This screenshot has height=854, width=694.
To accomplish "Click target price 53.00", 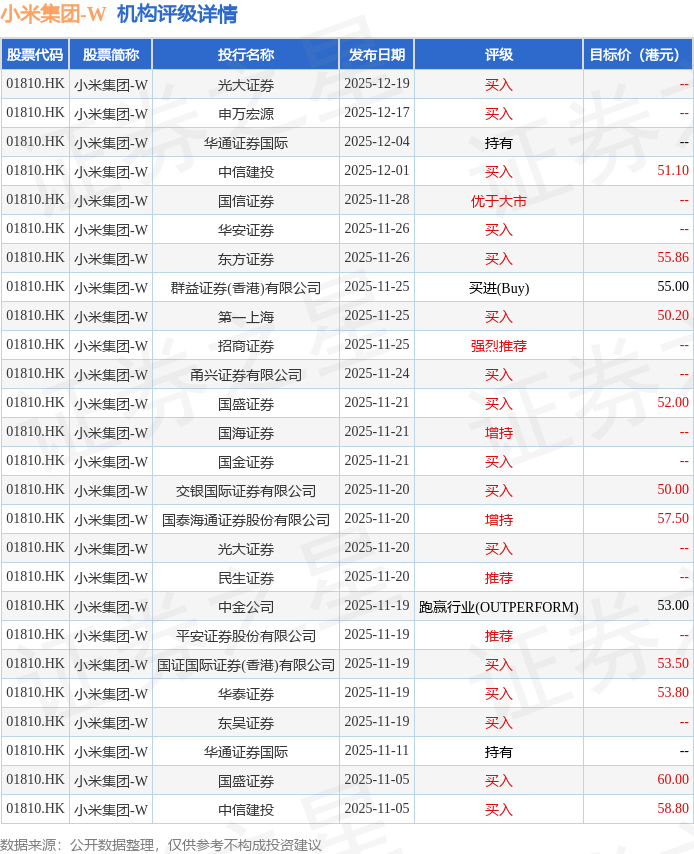I will pos(673,606).
